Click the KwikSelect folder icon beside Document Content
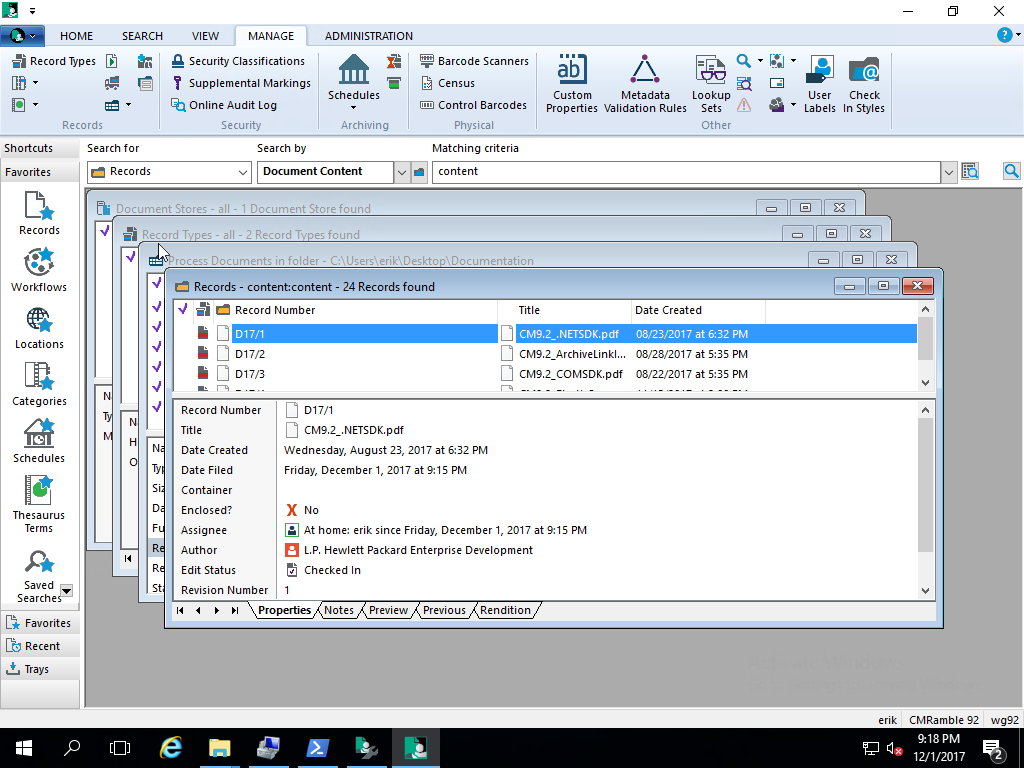 (x=419, y=172)
